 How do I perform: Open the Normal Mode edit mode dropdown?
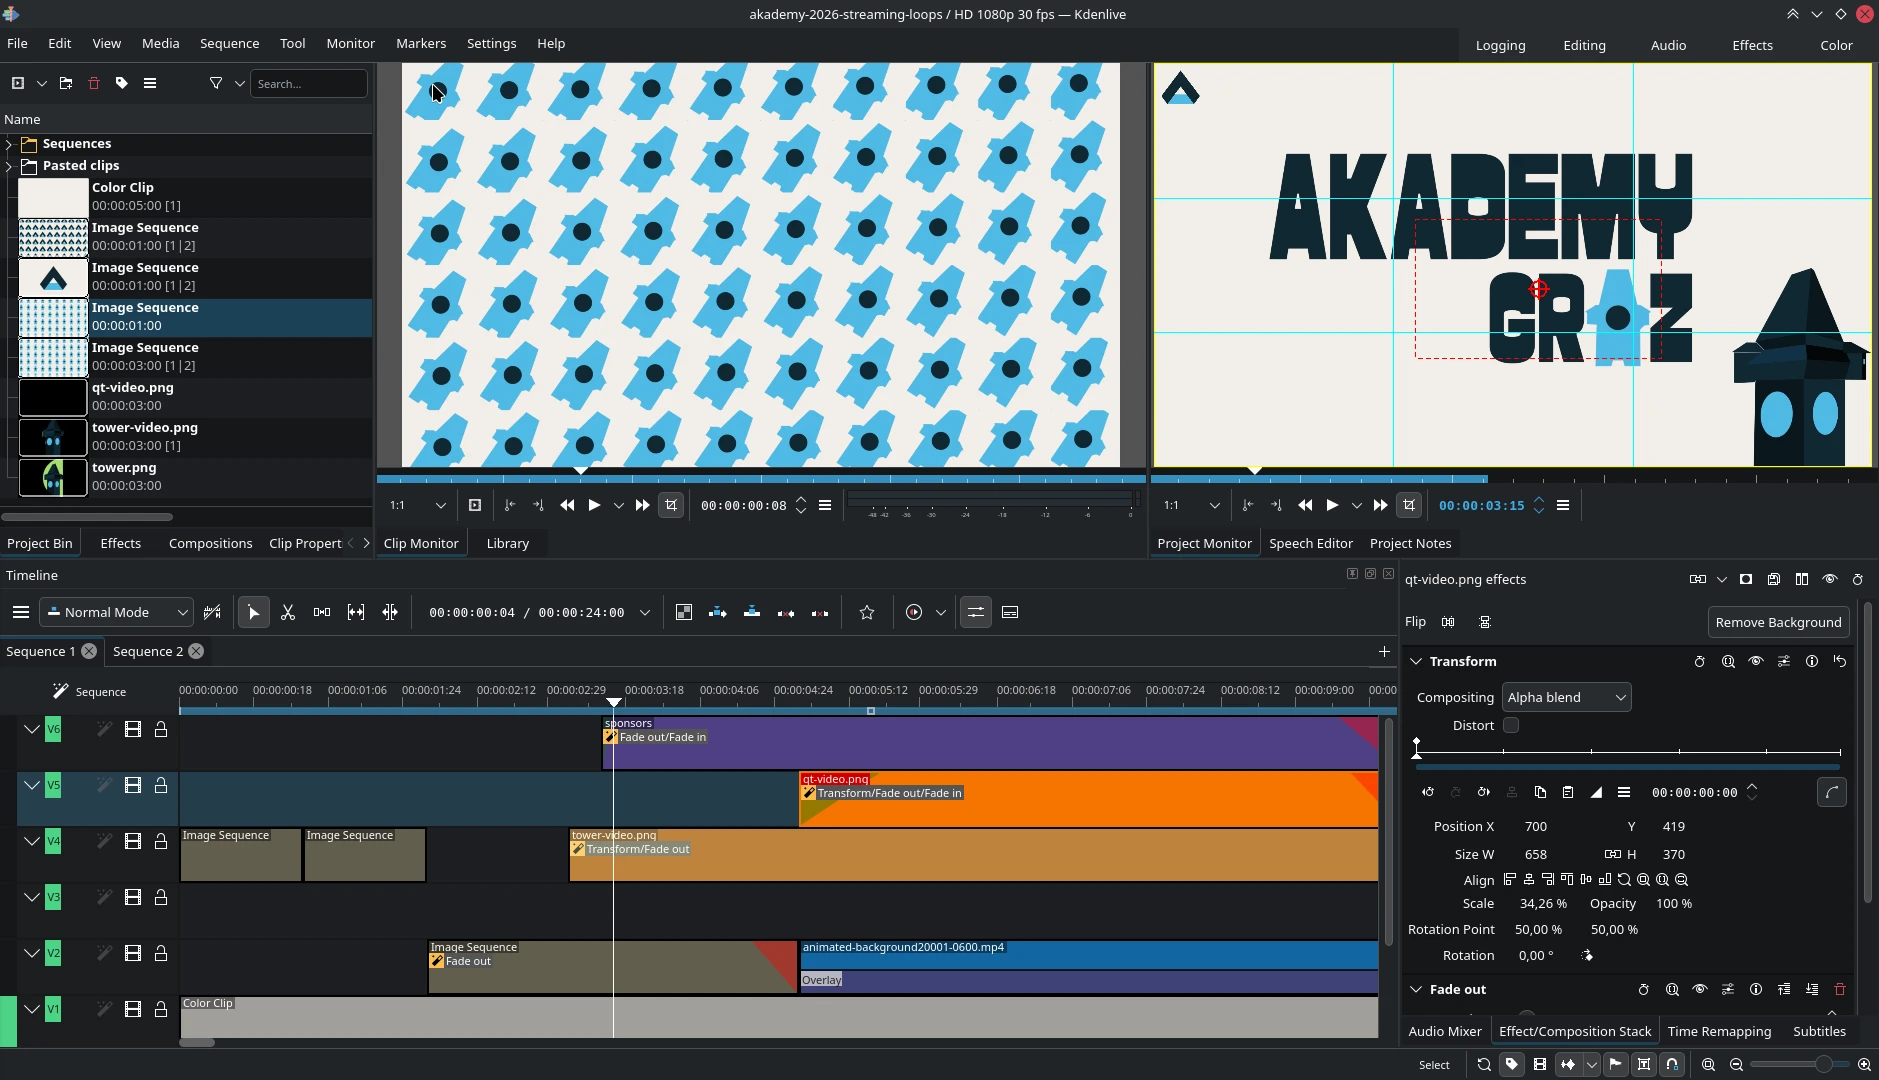[x=116, y=612]
